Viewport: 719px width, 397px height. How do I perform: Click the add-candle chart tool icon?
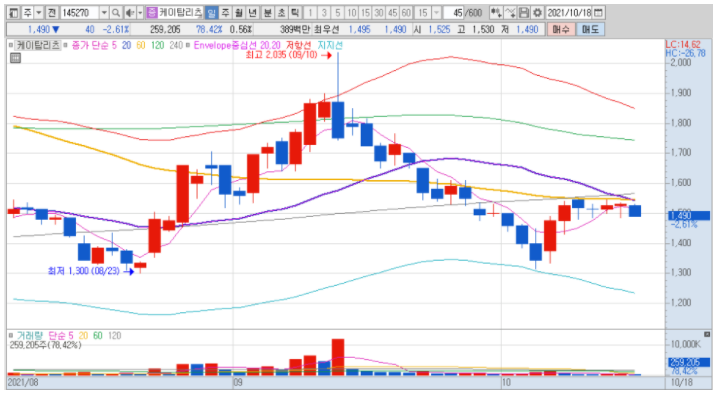[x=496, y=13]
